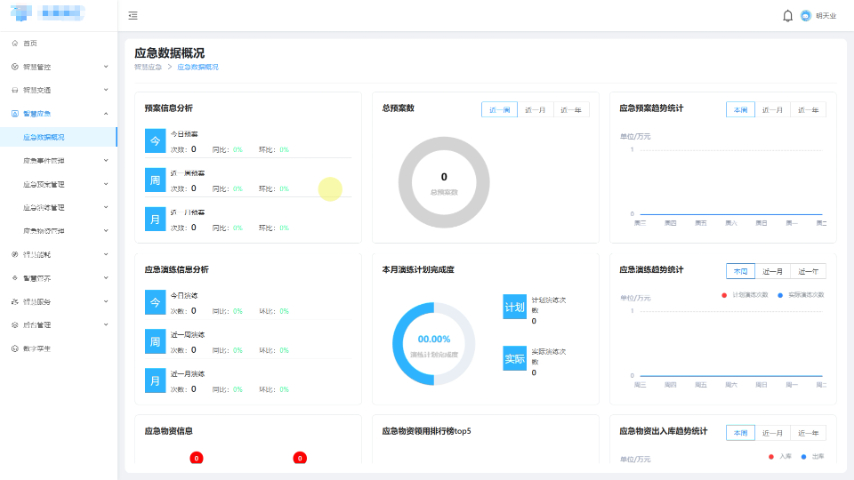This screenshot has height=480, width=854.
Task: Click the home icon beside 首页
Action: coord(15,43)
